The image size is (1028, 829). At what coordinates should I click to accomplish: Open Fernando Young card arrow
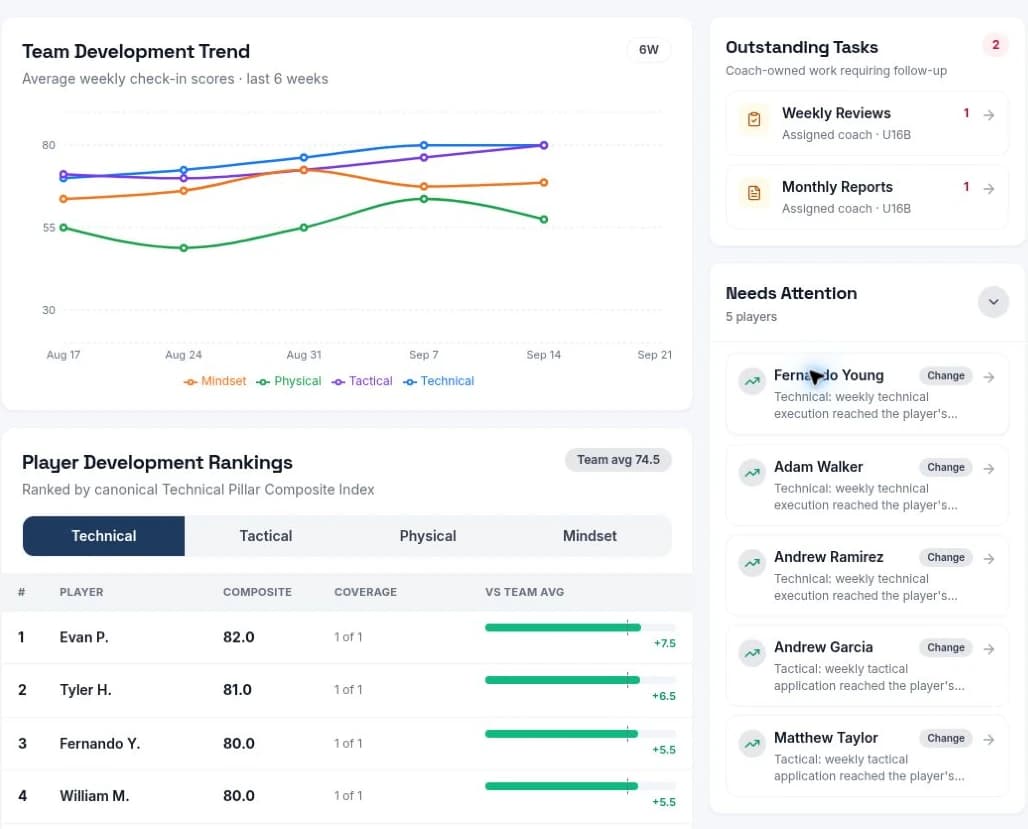tap(989, 377)
